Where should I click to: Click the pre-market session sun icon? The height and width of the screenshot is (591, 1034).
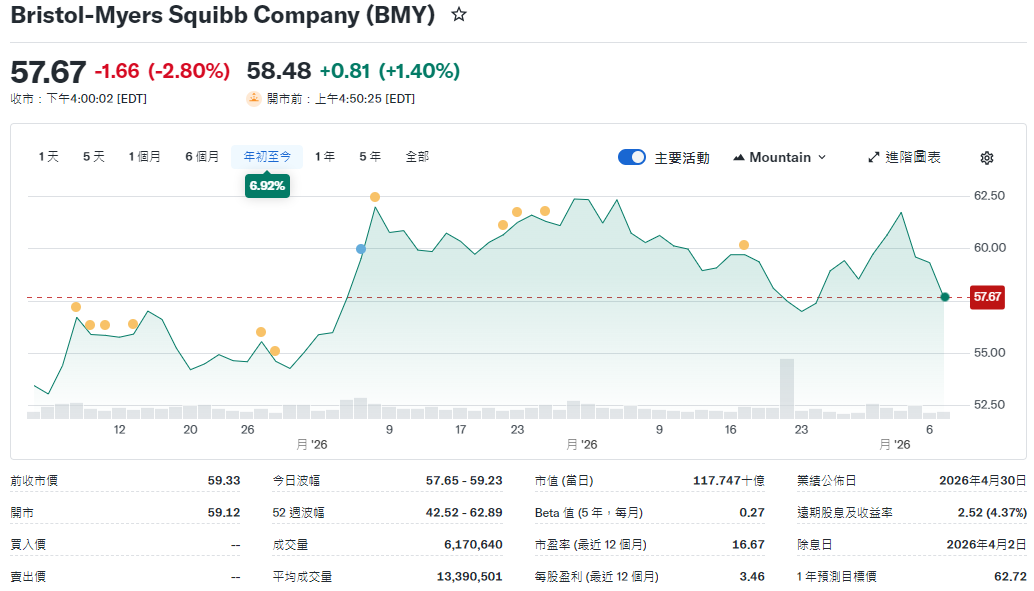[x=255, y=98]
